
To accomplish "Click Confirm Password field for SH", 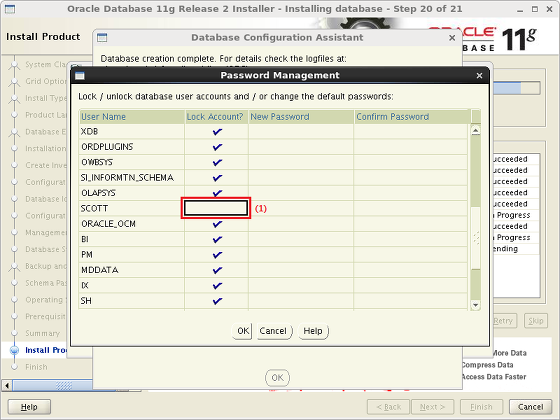I will 411,301.
